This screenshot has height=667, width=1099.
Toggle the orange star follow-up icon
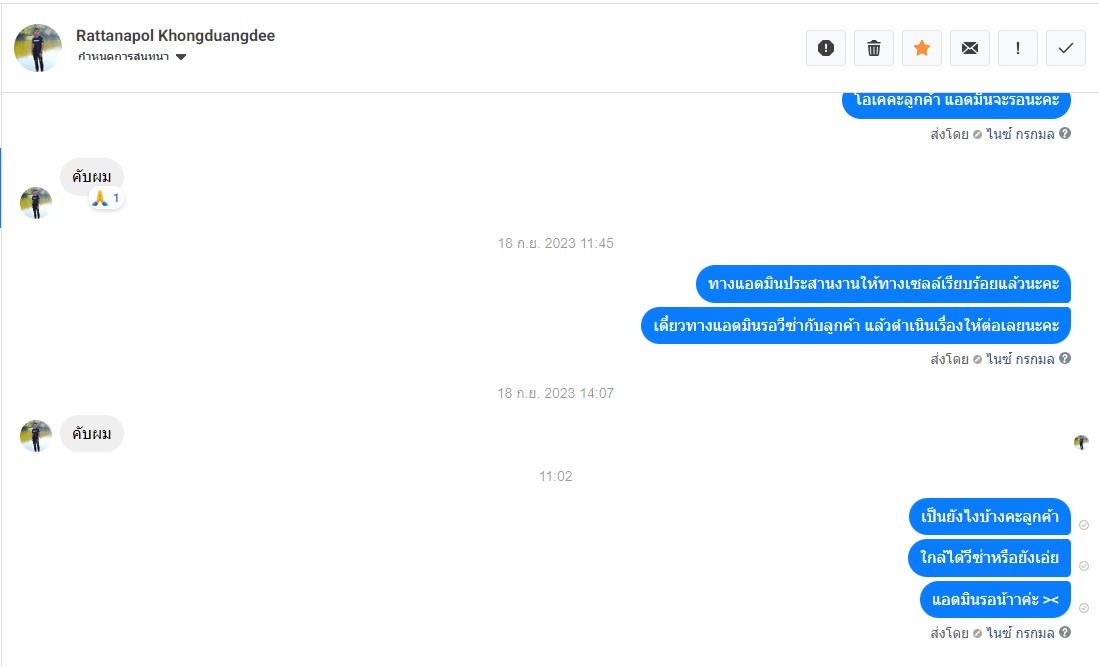[922, 48]
